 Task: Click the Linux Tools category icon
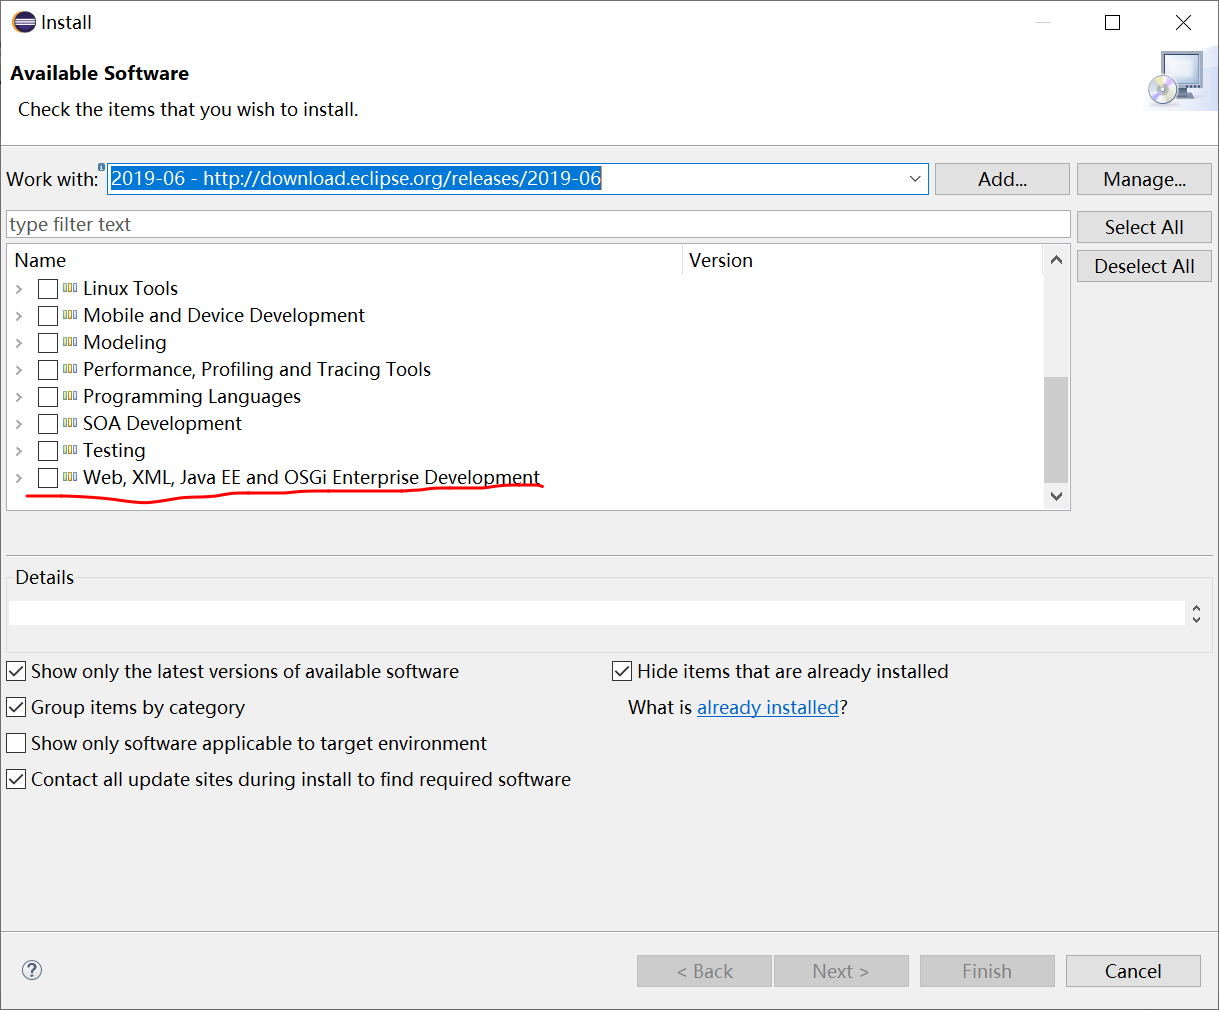[x=70, y=288]
